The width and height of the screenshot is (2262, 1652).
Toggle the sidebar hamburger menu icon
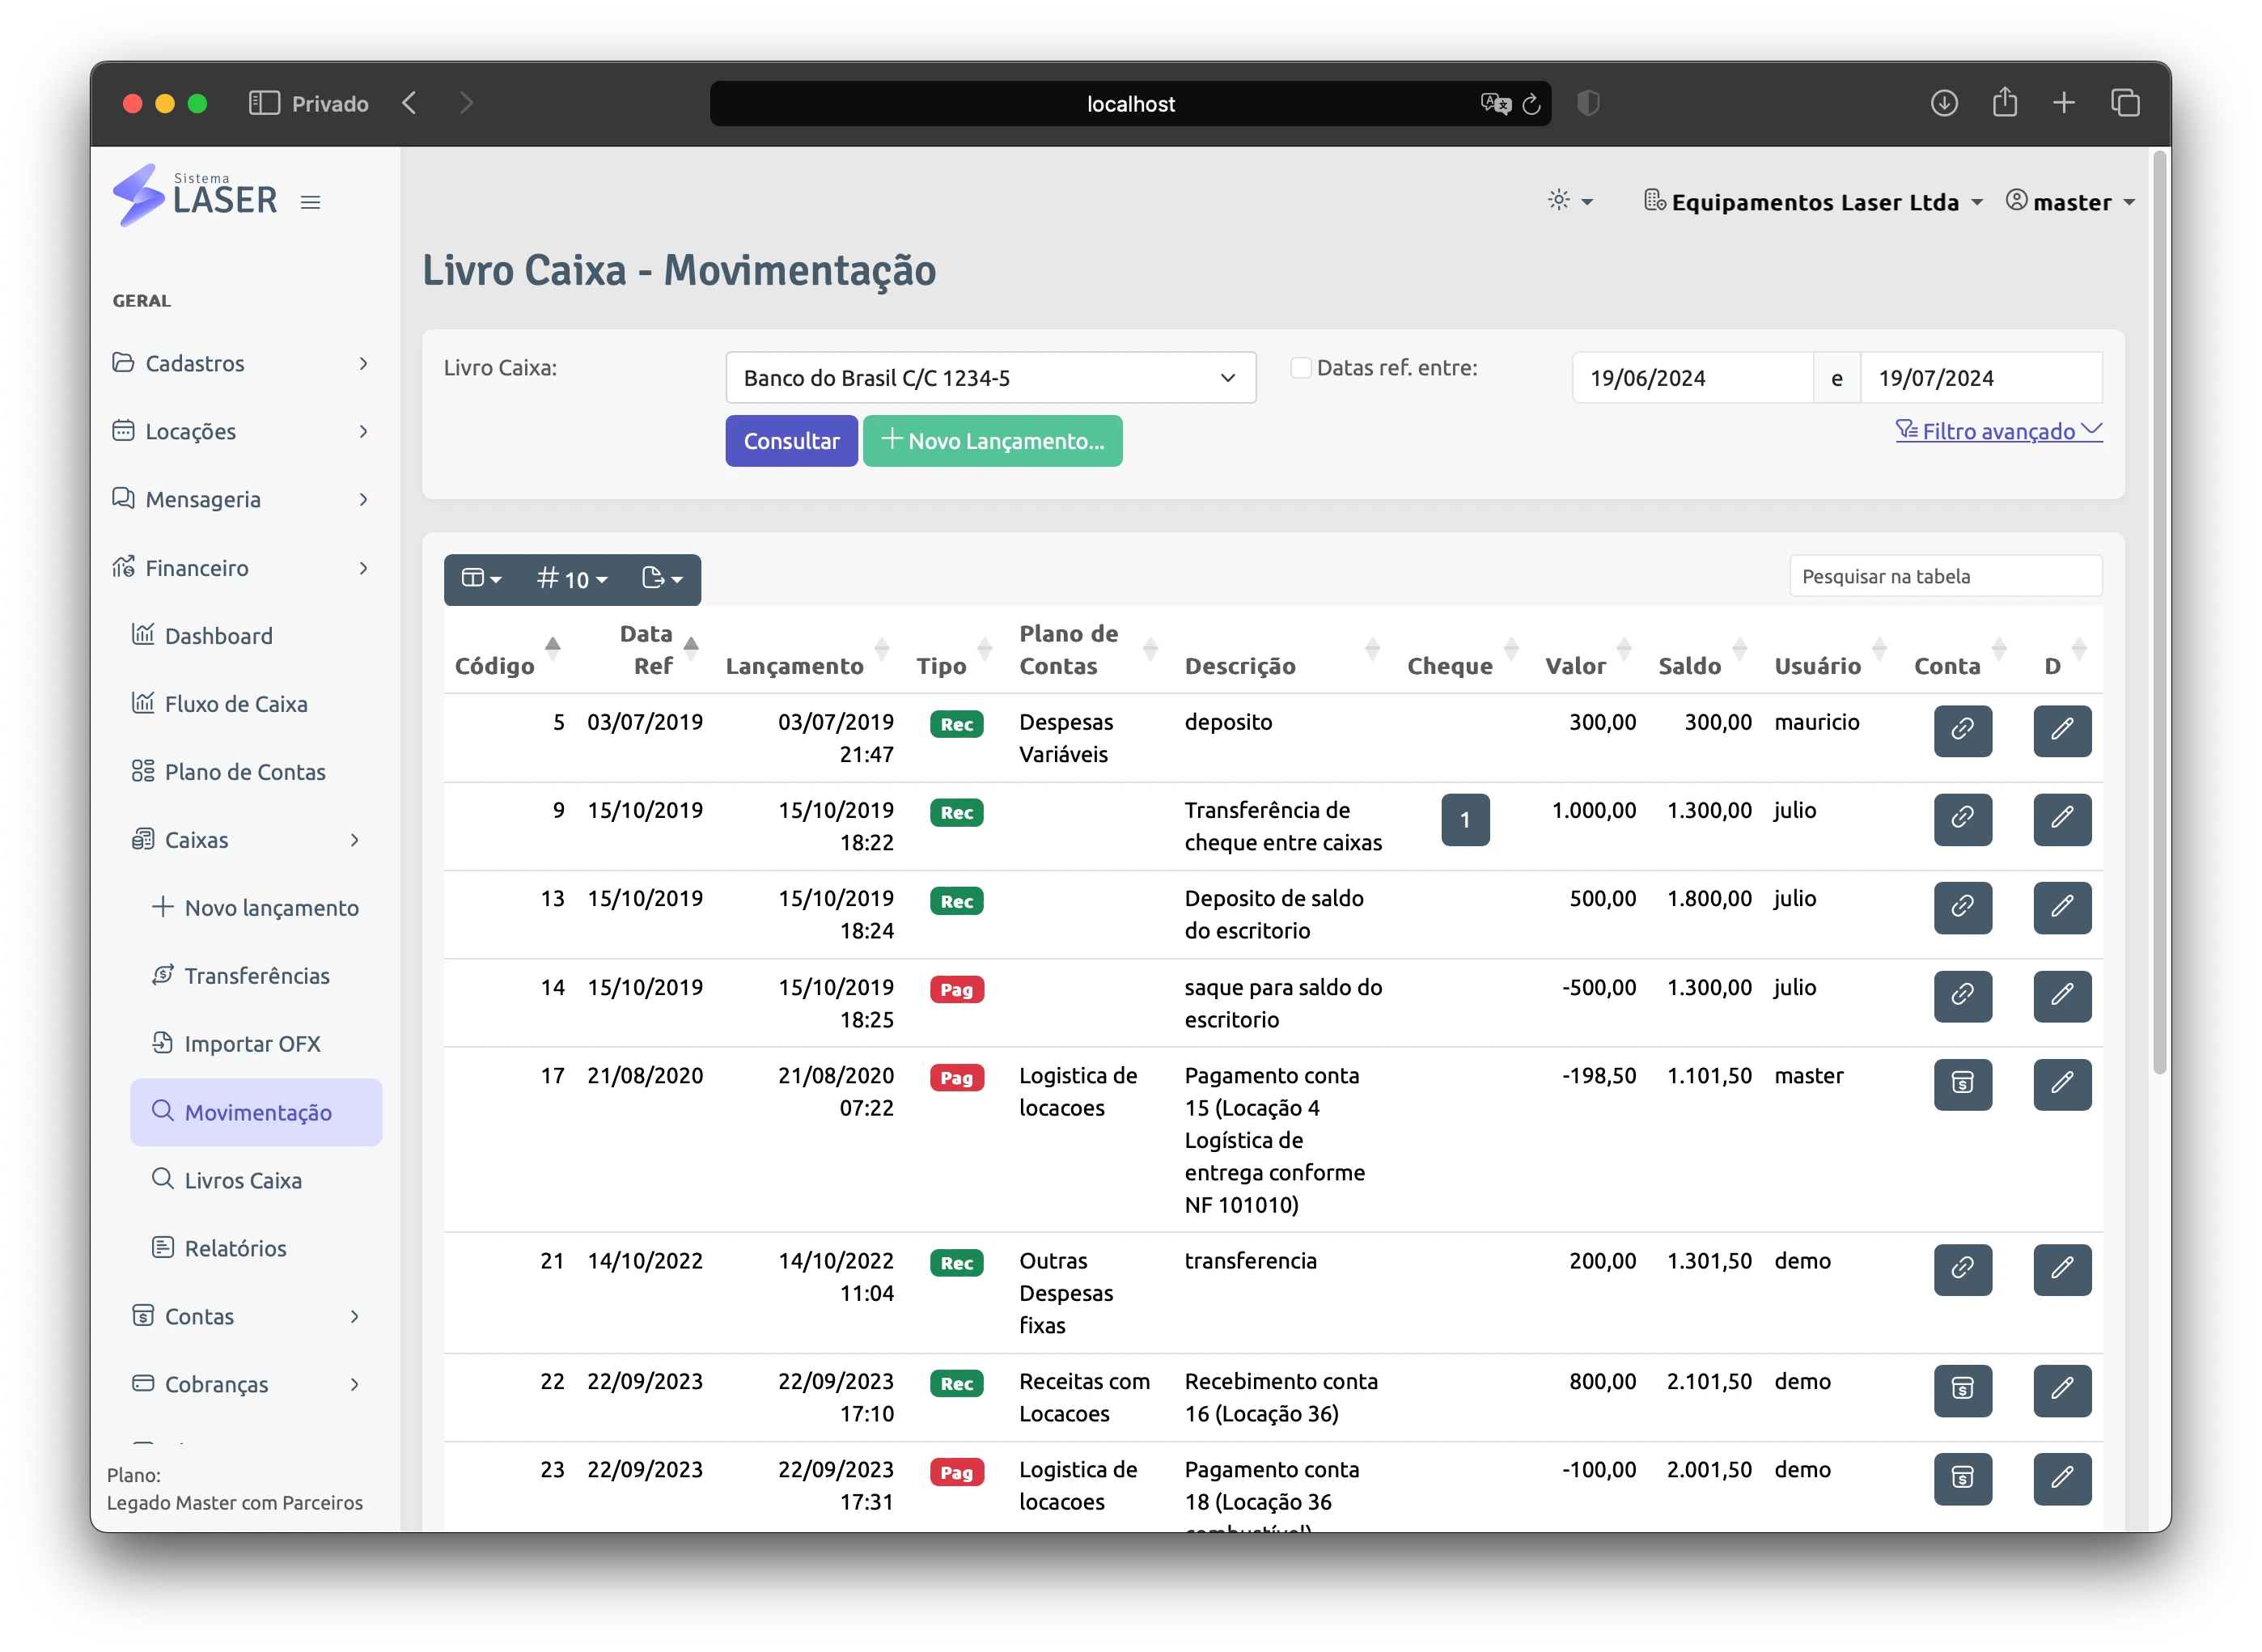click(311, 202)
